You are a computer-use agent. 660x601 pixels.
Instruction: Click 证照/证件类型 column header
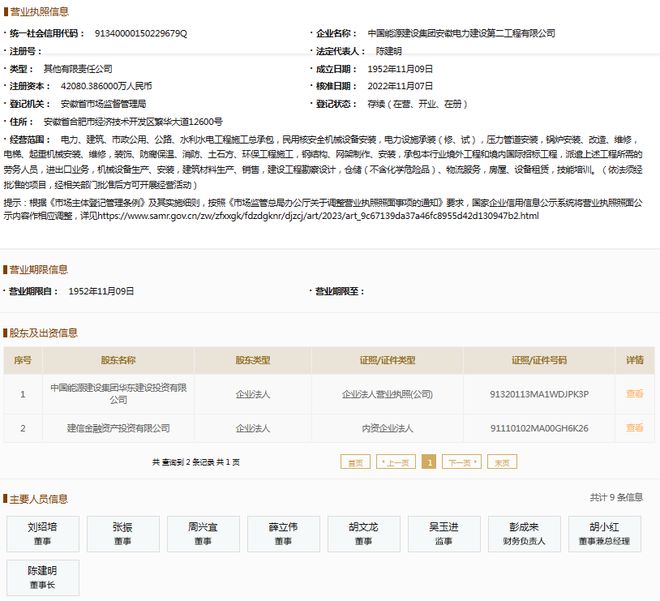387,360
